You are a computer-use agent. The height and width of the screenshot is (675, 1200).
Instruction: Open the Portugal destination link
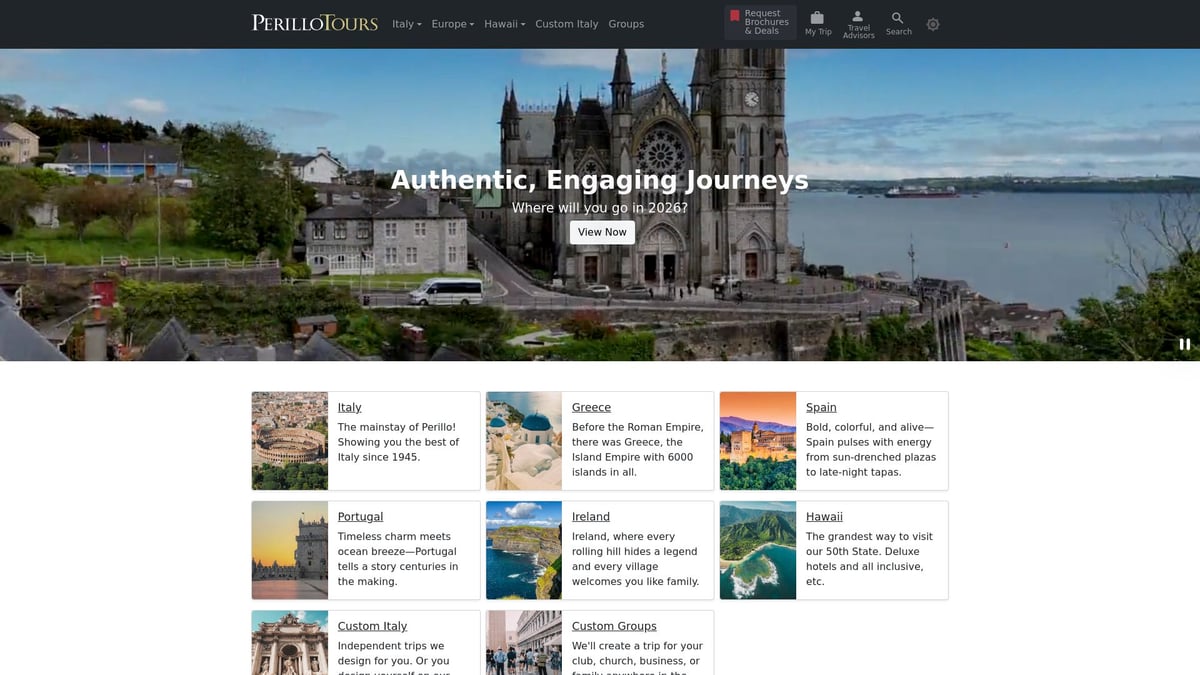click(x=360, y=516)
